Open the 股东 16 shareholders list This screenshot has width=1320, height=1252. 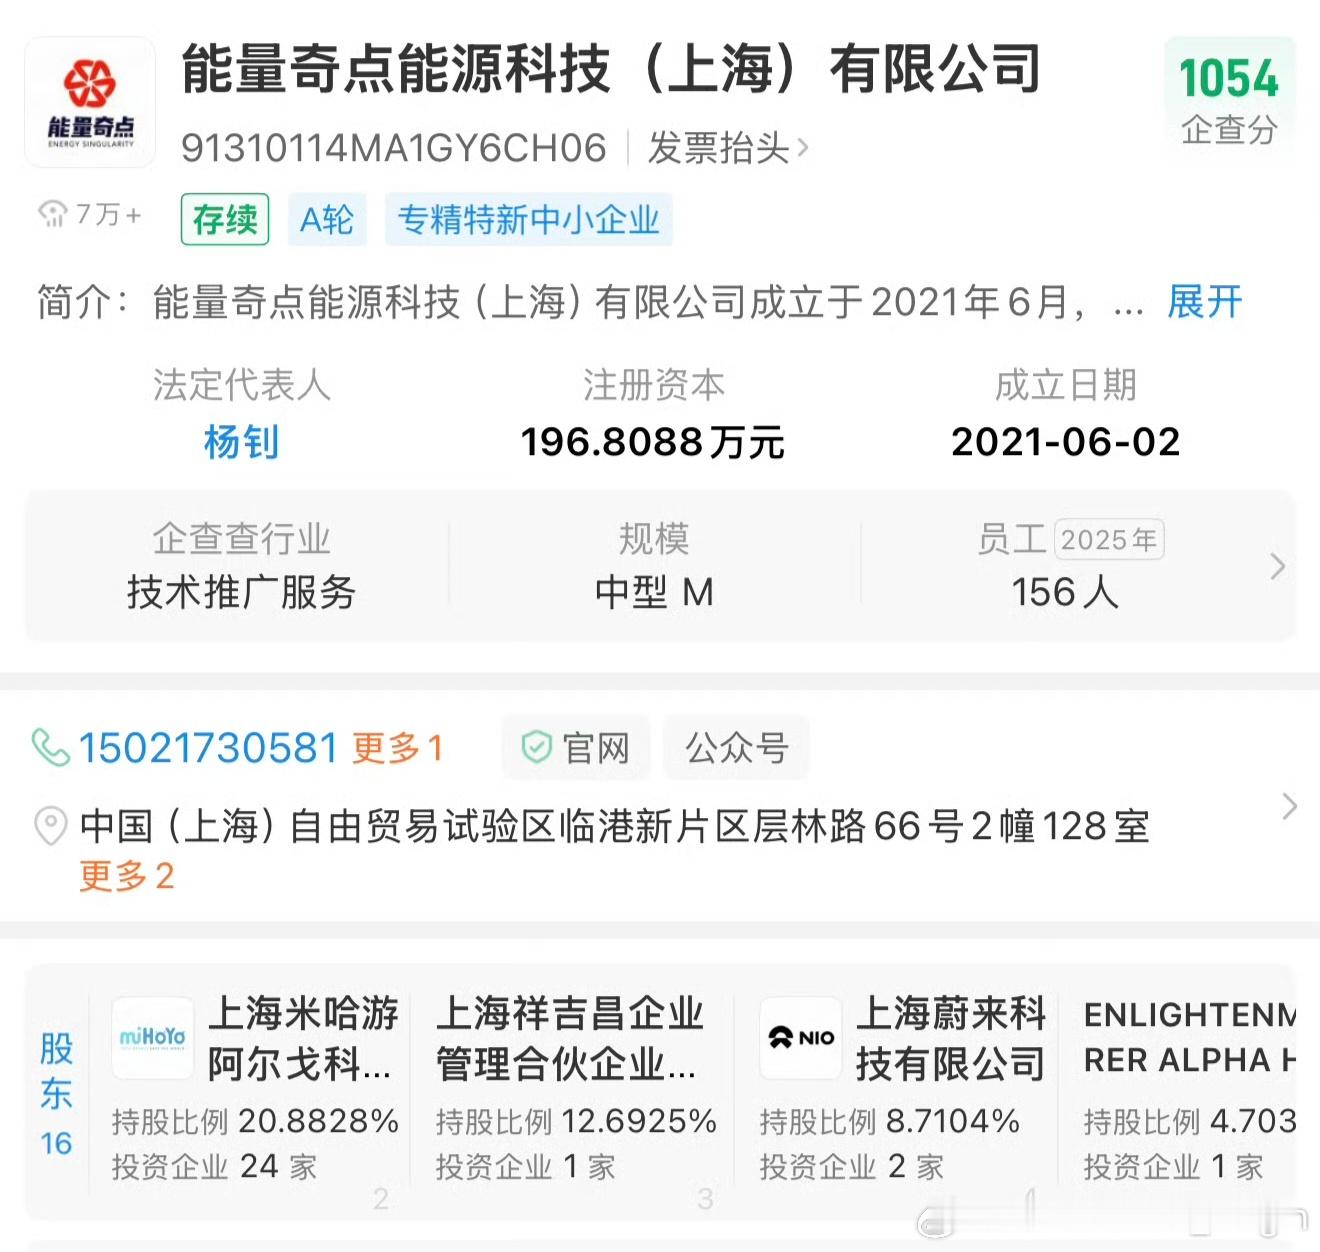(57, 1093)
